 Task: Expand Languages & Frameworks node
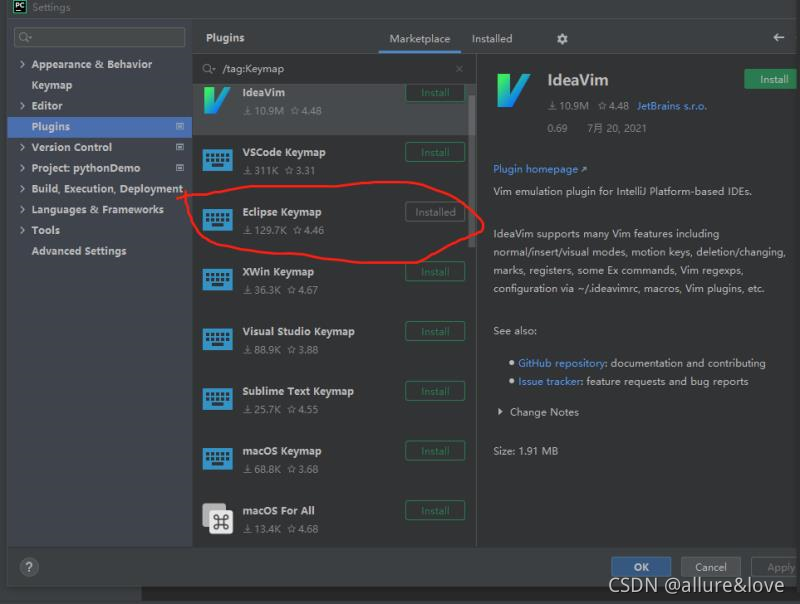(x=22, y=209)
